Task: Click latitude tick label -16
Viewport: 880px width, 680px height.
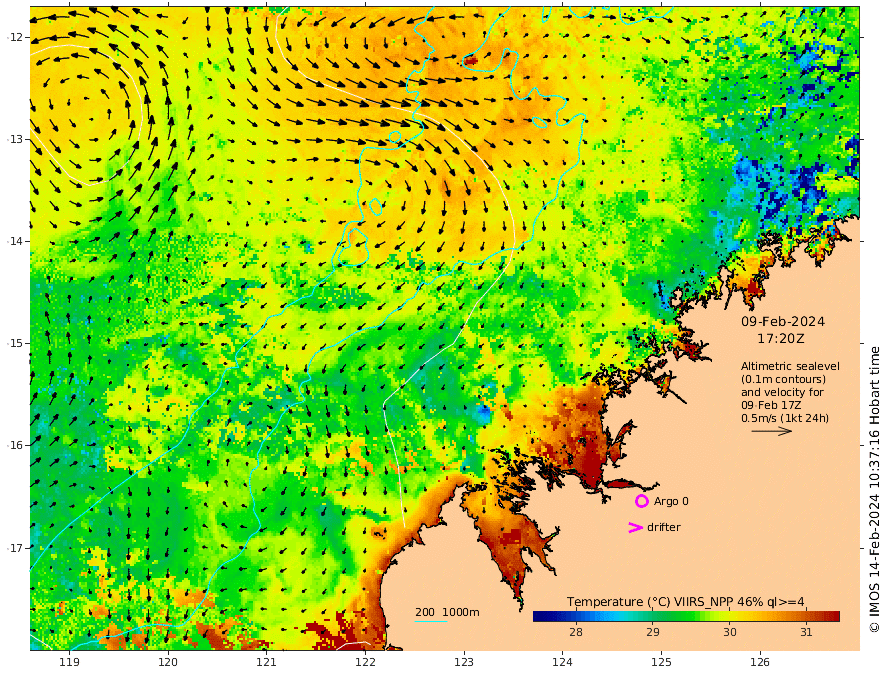Action: click(x=14, y=445)
